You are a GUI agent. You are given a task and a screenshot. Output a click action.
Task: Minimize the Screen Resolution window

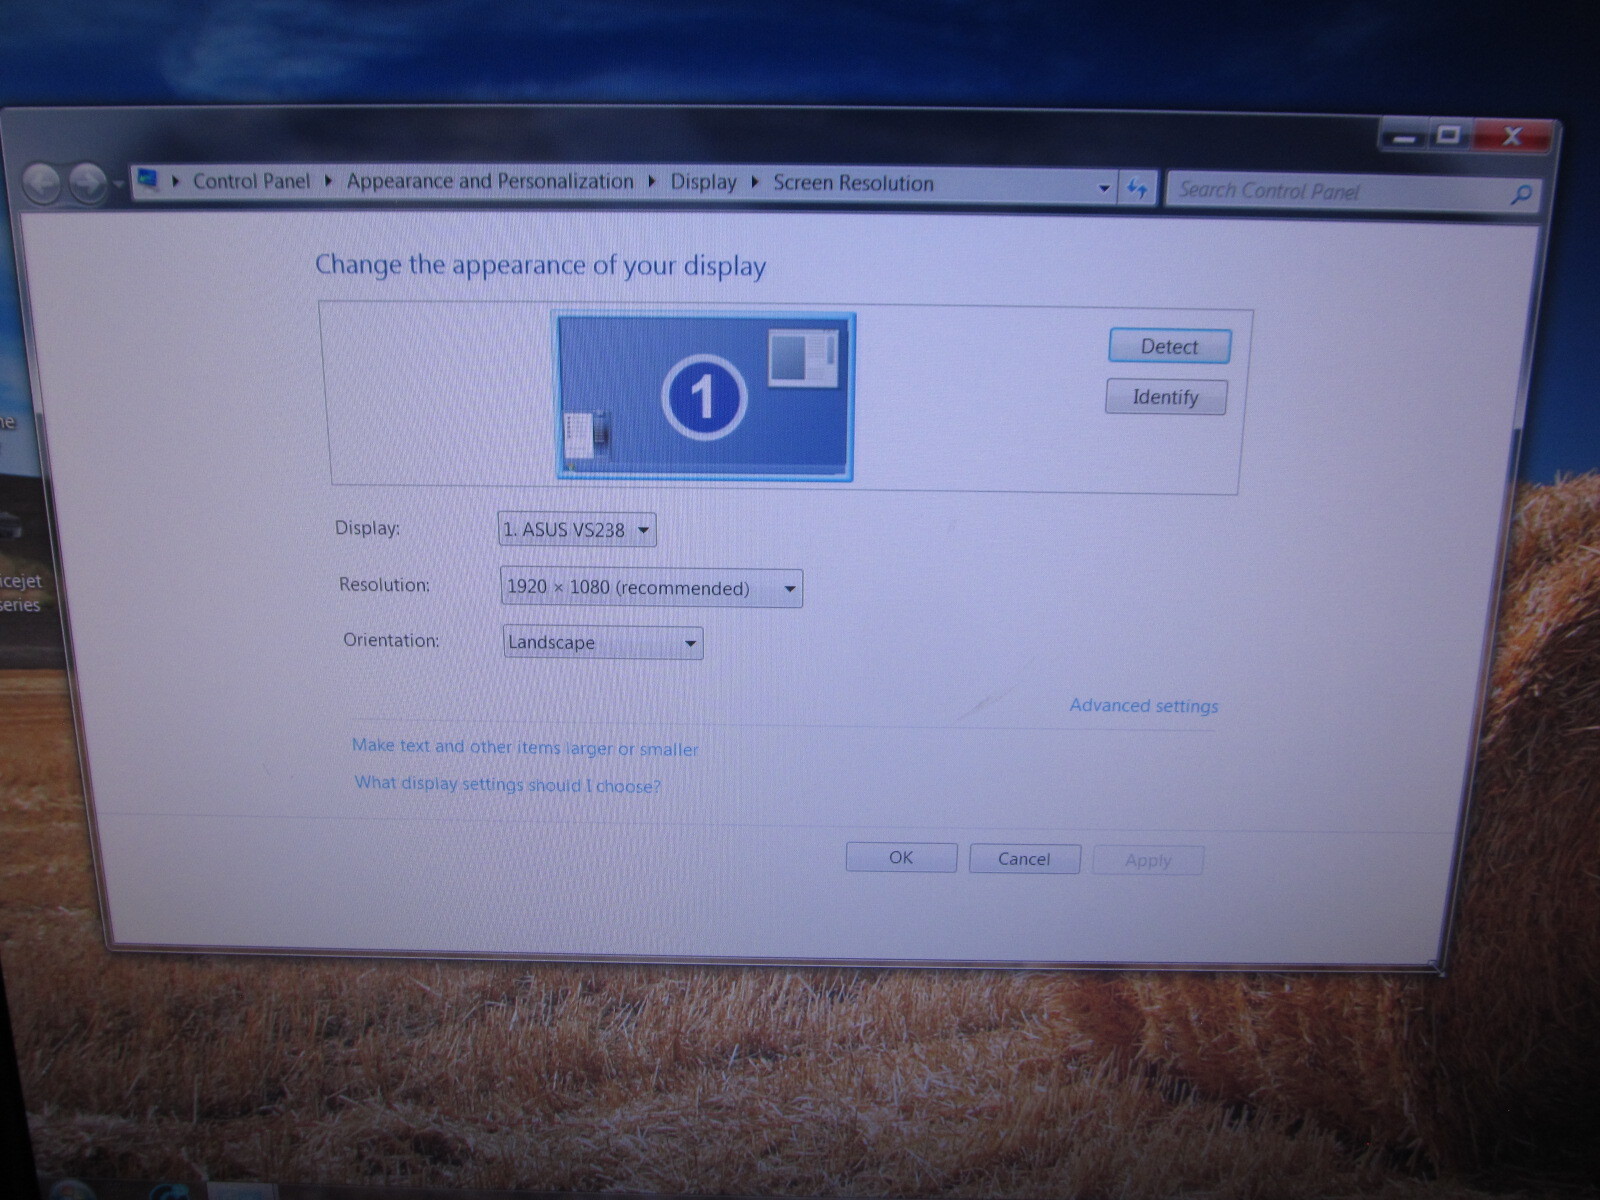tap(1404, 135)
